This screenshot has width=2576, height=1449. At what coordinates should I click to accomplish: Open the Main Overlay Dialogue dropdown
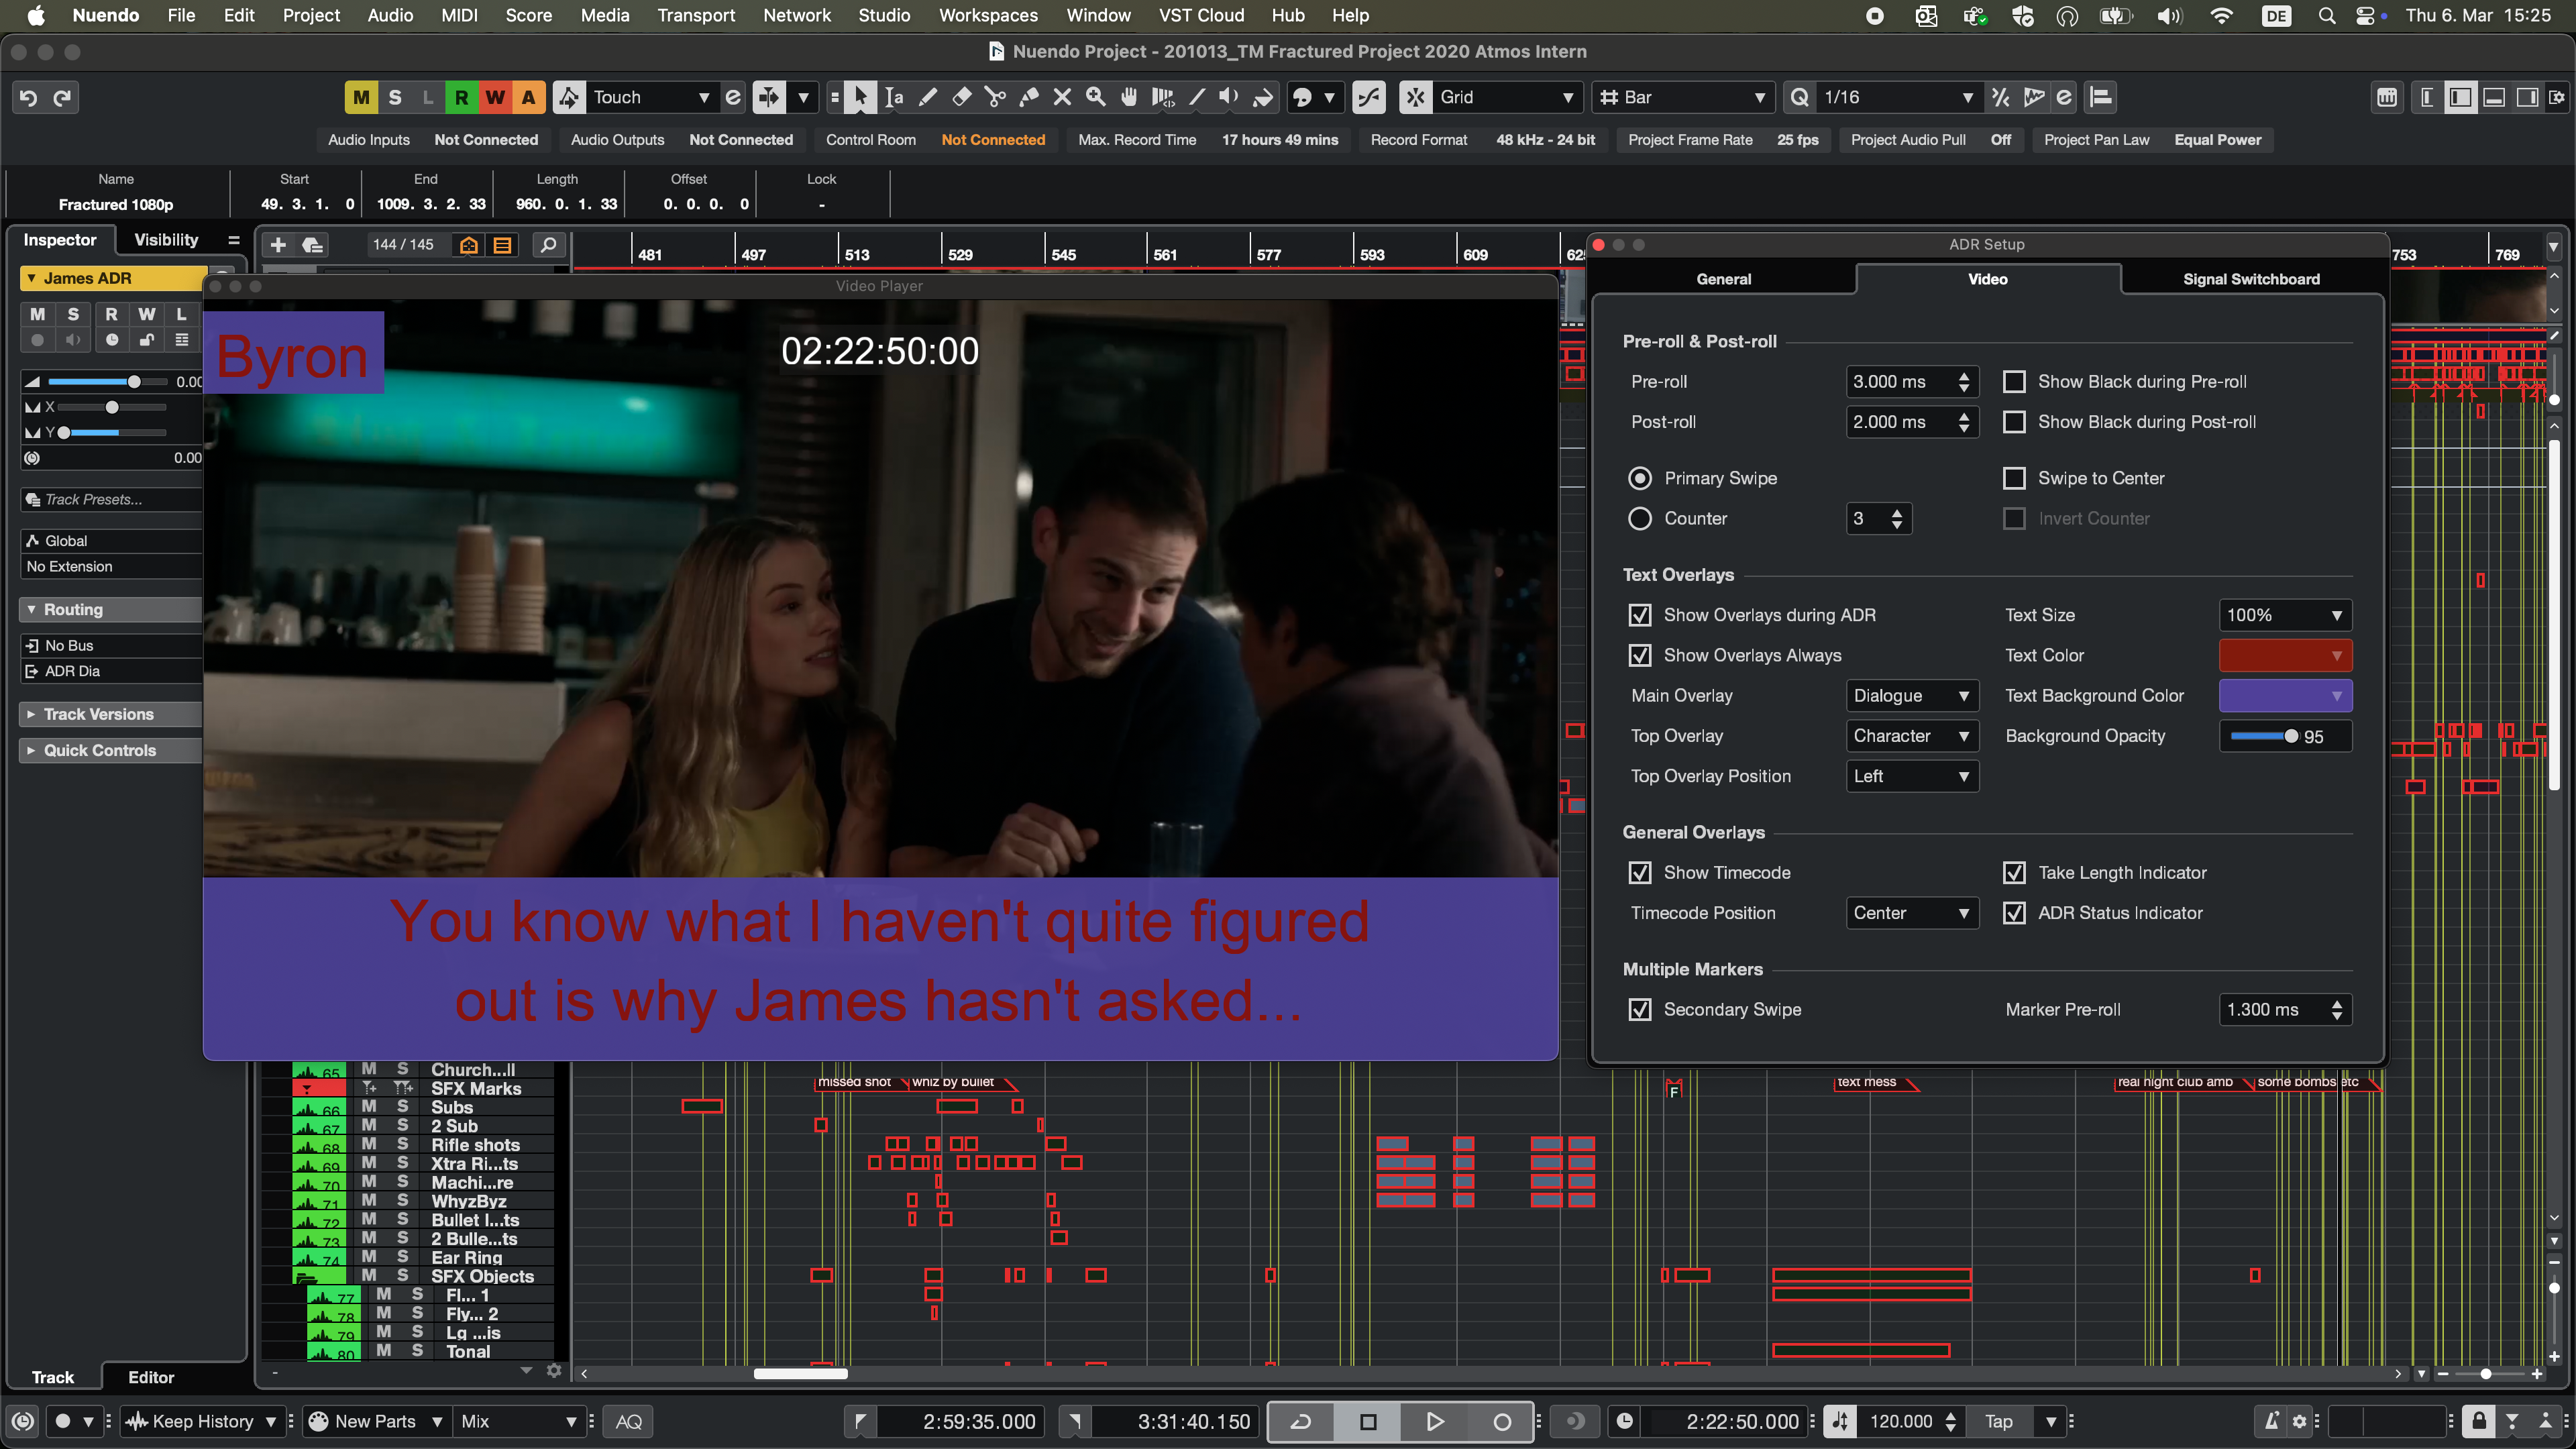(x=1911, y=696)
